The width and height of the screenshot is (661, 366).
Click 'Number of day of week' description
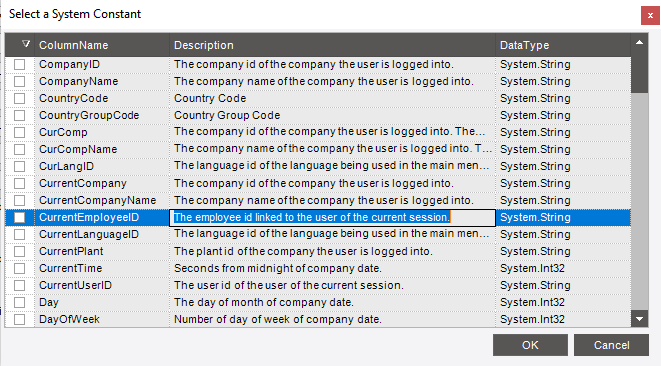332,319
